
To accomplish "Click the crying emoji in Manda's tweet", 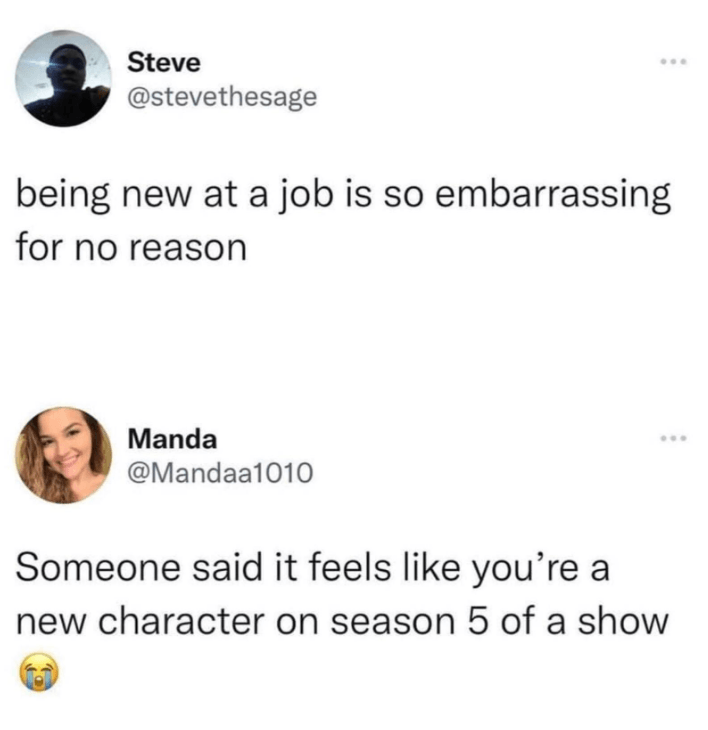I will pos(39,672).
